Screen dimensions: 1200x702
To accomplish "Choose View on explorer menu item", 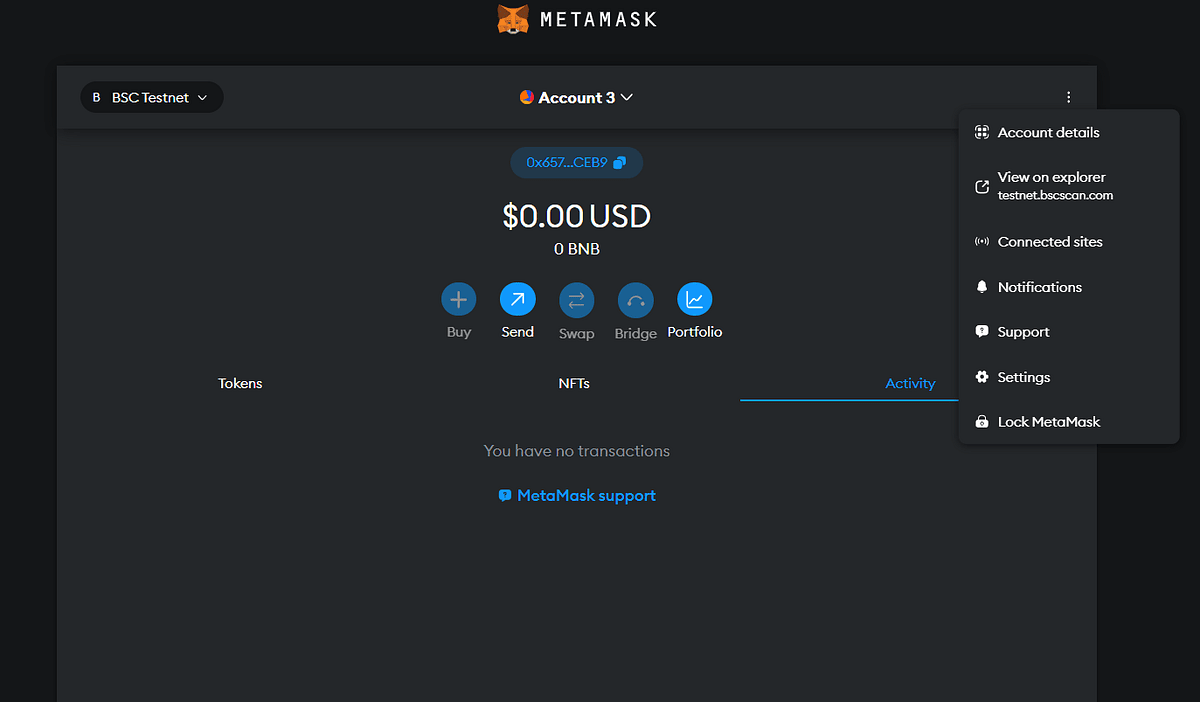I will 1052,185.
